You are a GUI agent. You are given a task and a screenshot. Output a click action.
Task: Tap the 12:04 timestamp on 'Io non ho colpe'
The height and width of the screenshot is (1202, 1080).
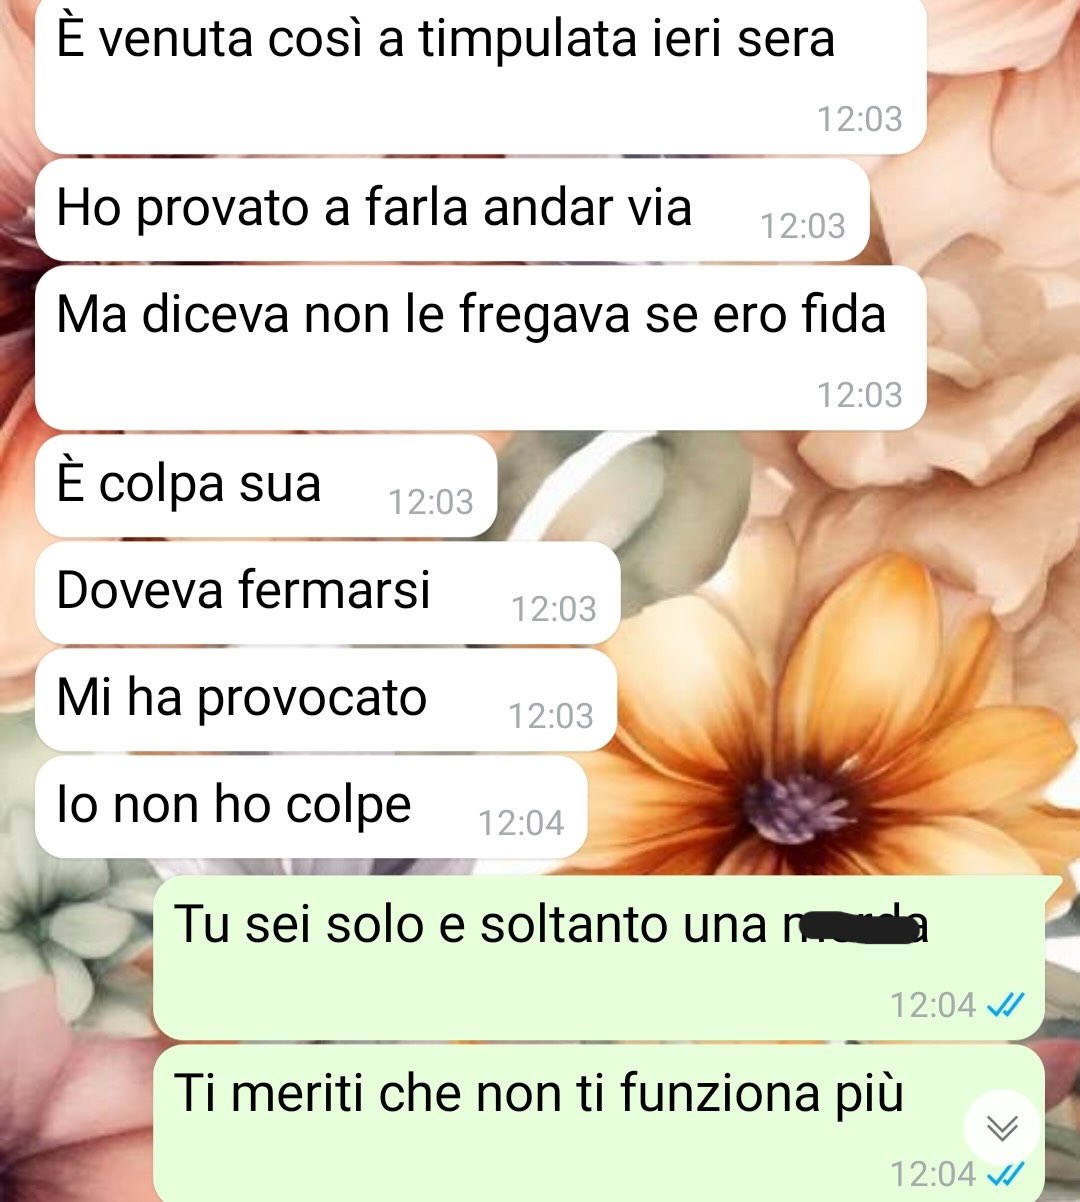tap(521, 823)
